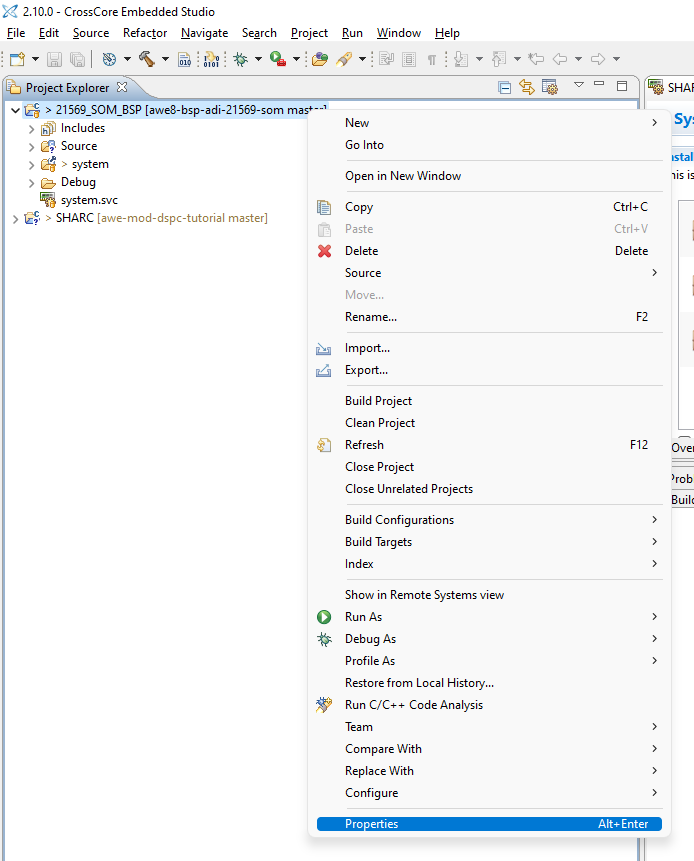Close the Project Explorer tab
Screen dimensions: 694x861
[x=122, y=88]
